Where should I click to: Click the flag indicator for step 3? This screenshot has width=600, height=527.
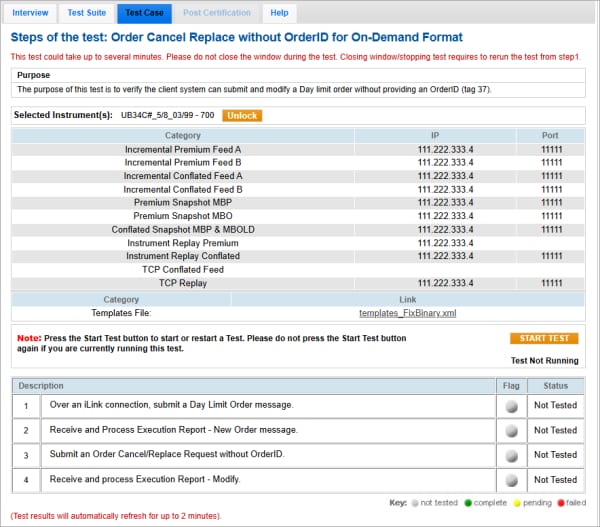(x=511, y=456)
